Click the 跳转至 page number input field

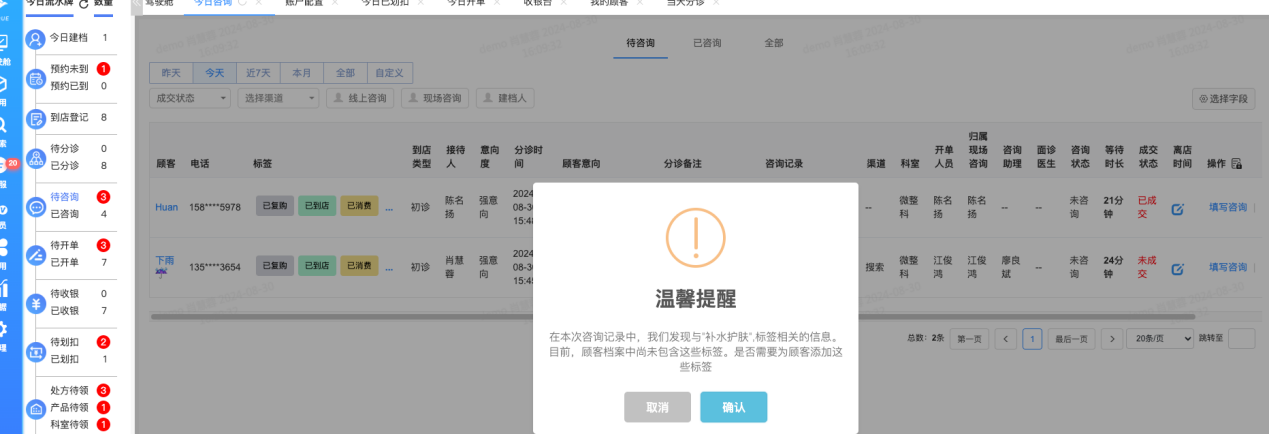coord(1240,338)
